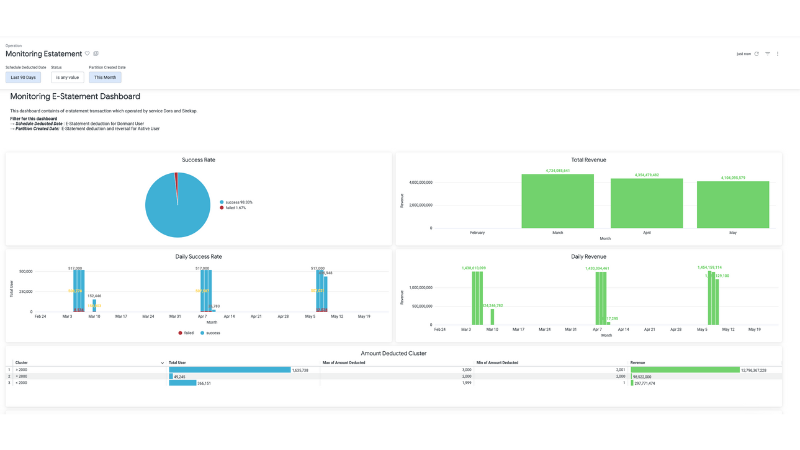
Task: Sort by Min of Amount Deducted column header
Action: pos(497,363)
